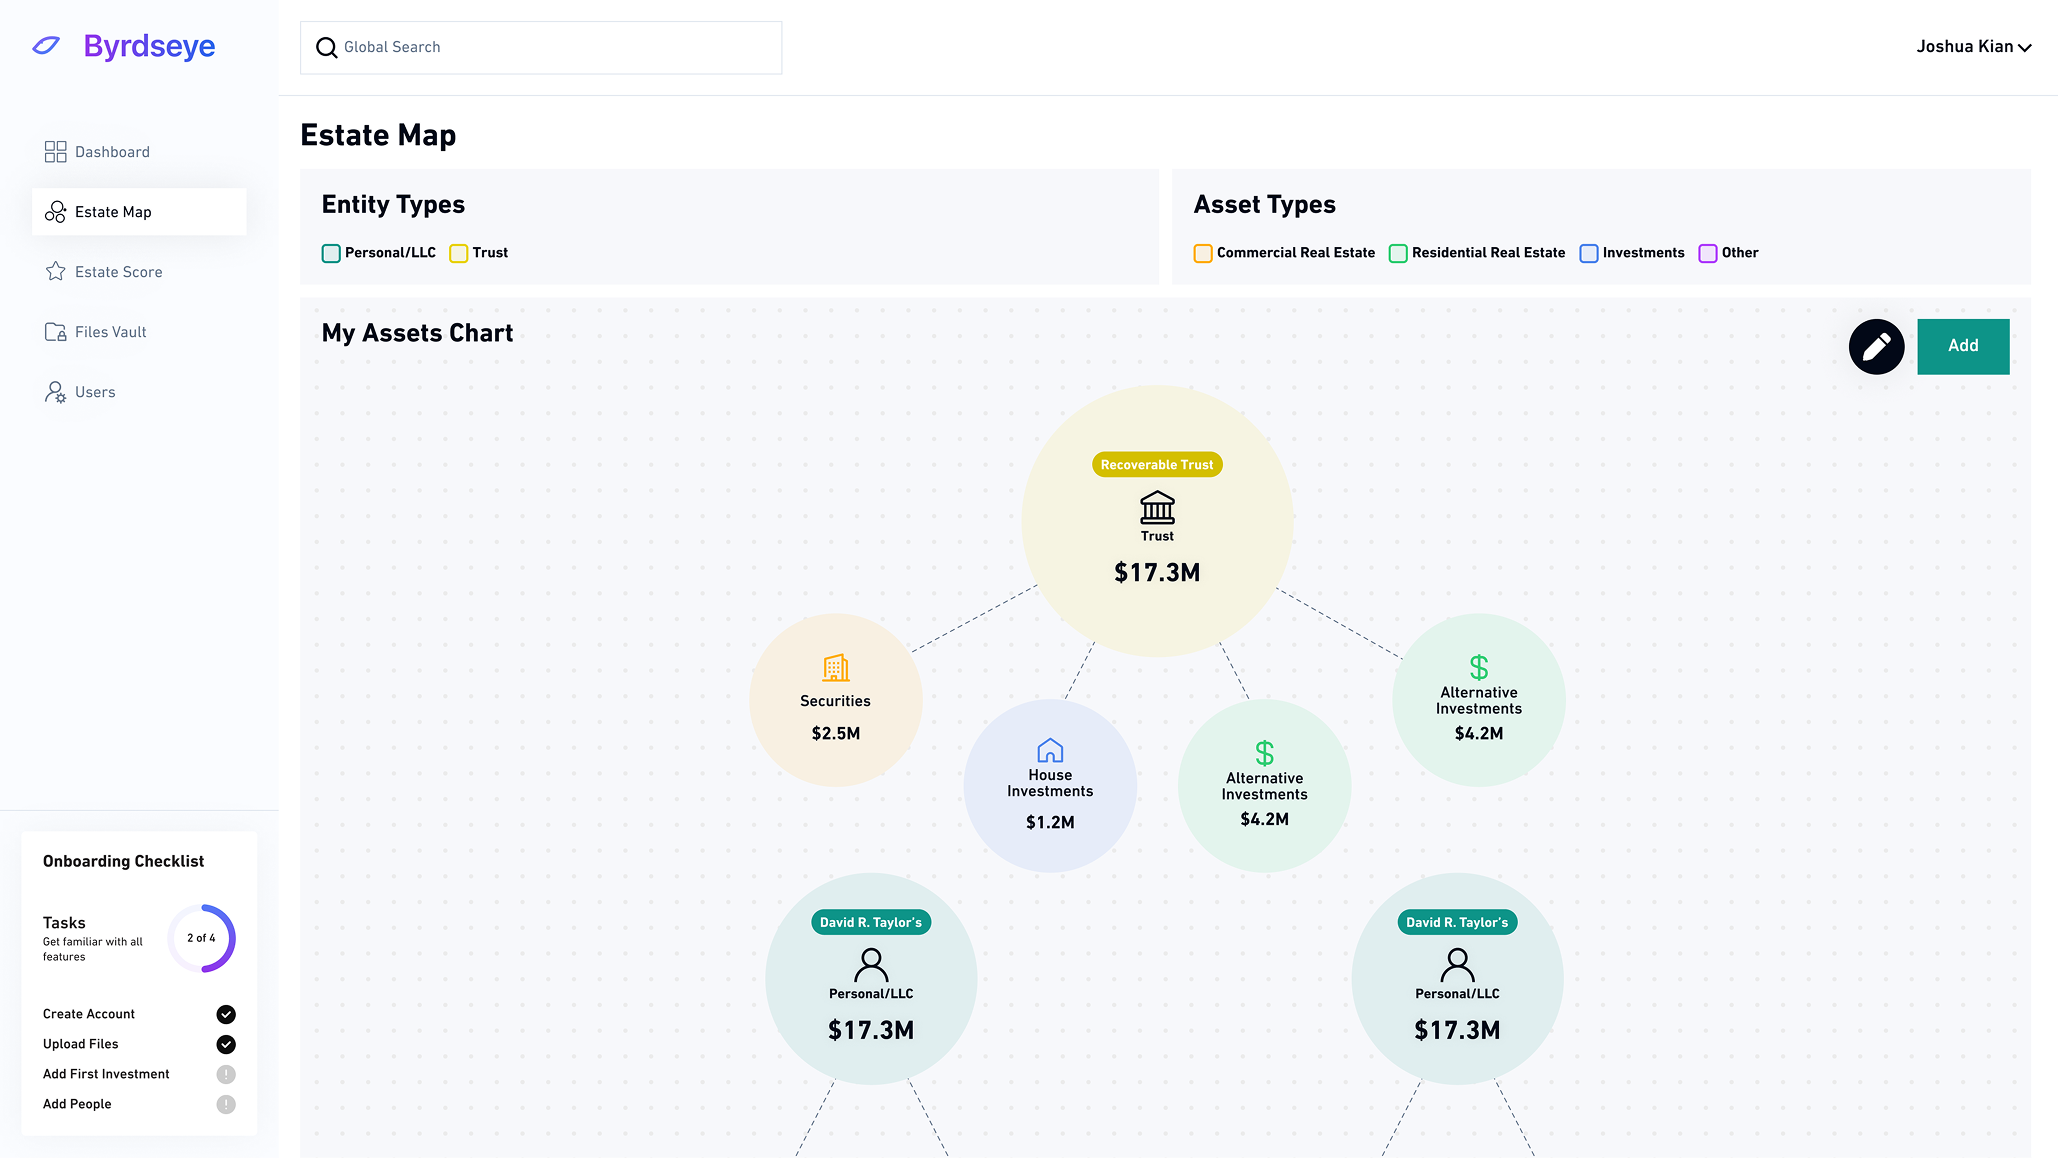Image resolution: width=2058 pixels, height=1158 pixels.
Task: Check the Commercial Real Estate checkbox
Action: coord(1203,253)
